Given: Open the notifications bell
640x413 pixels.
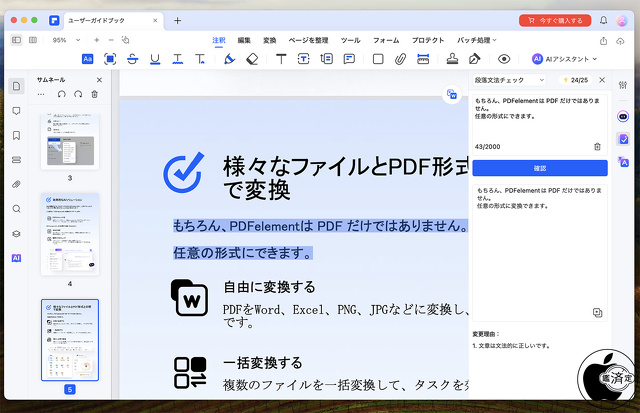Looking at the screenshot, I should 603,20.
